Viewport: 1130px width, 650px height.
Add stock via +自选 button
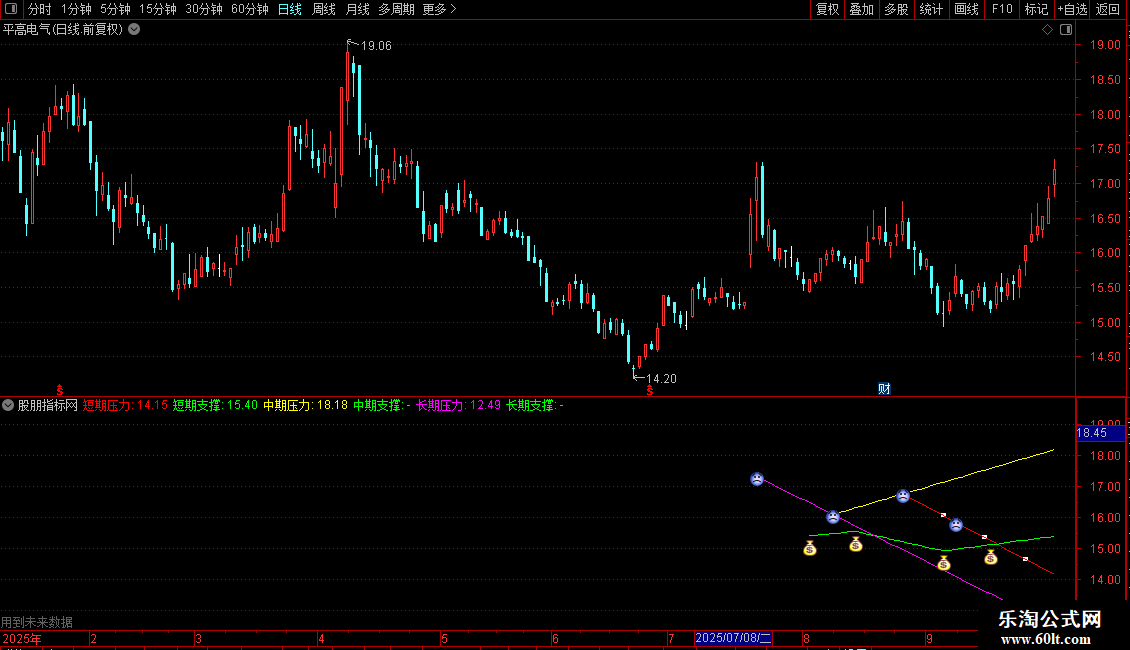click(x=1072, y=9)
